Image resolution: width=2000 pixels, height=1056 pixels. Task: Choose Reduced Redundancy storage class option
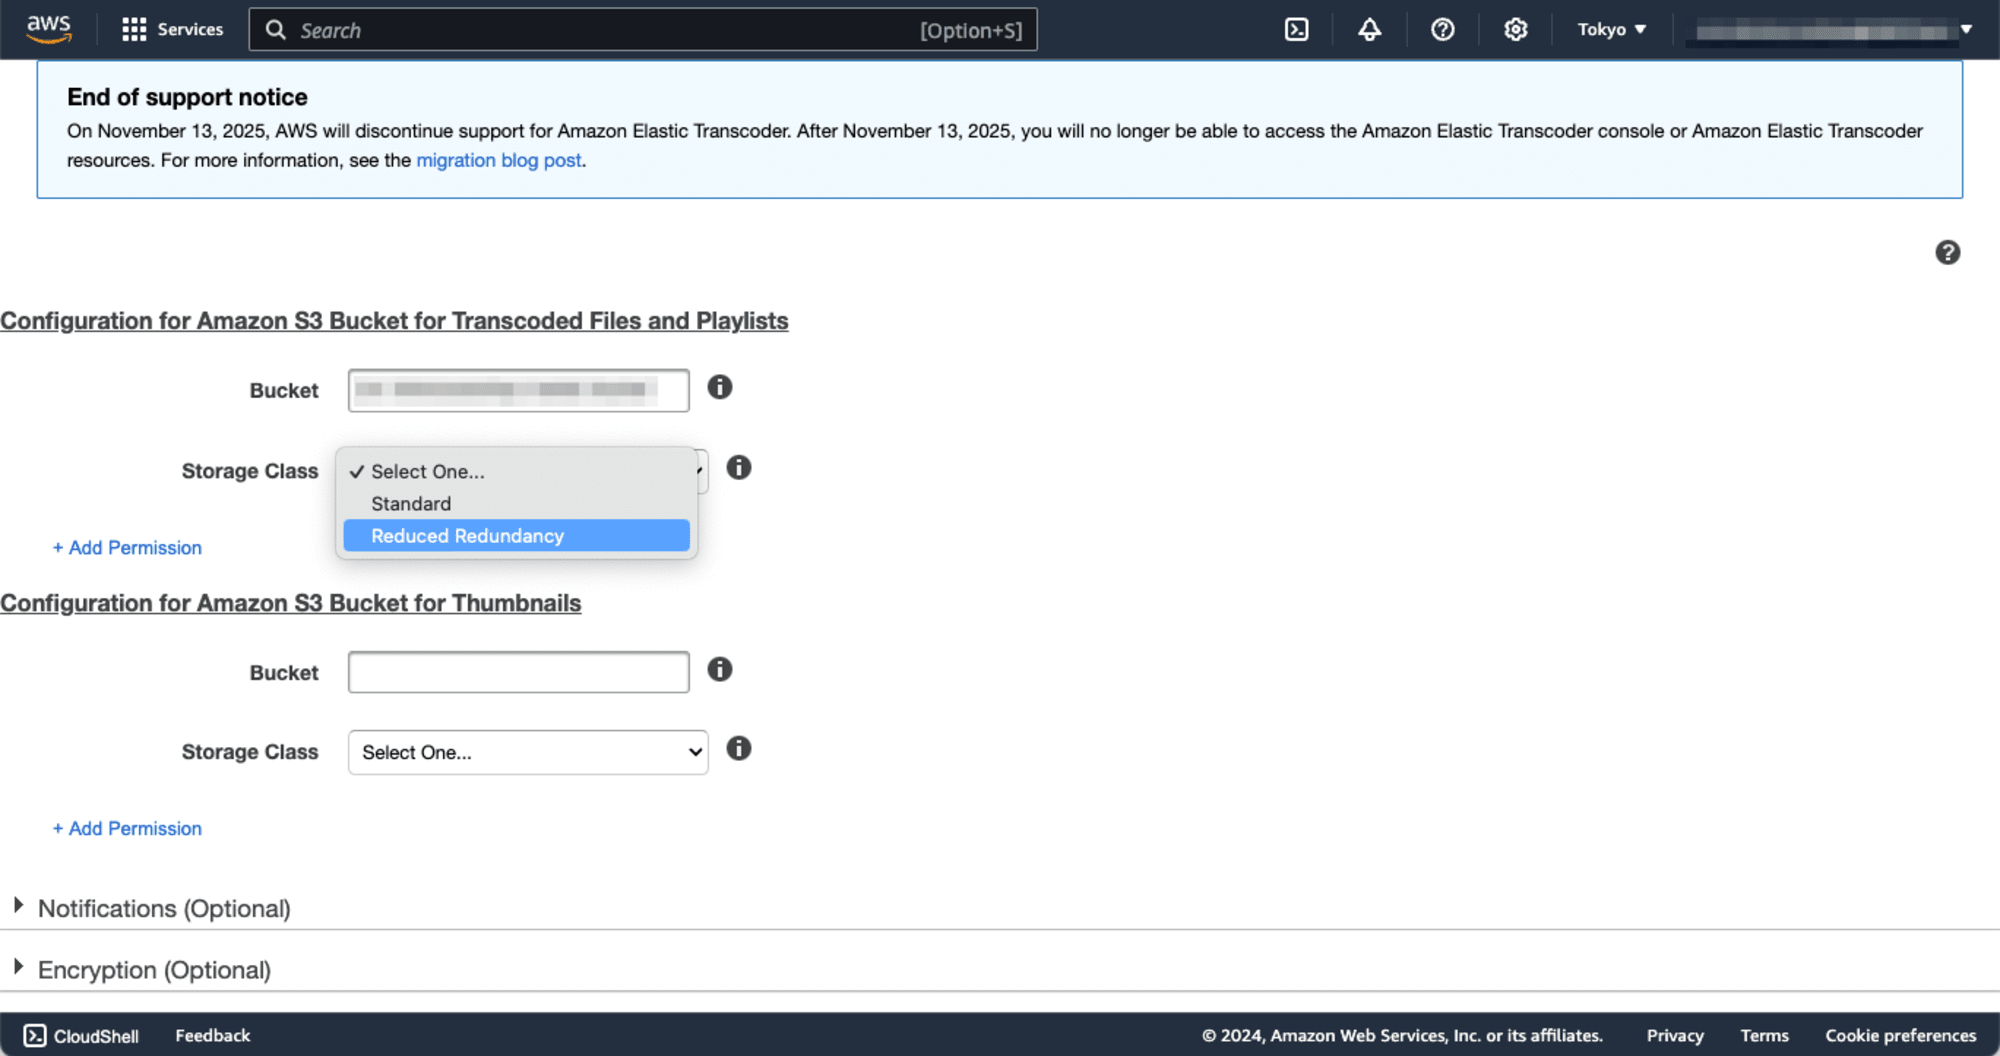pos(516,536)
